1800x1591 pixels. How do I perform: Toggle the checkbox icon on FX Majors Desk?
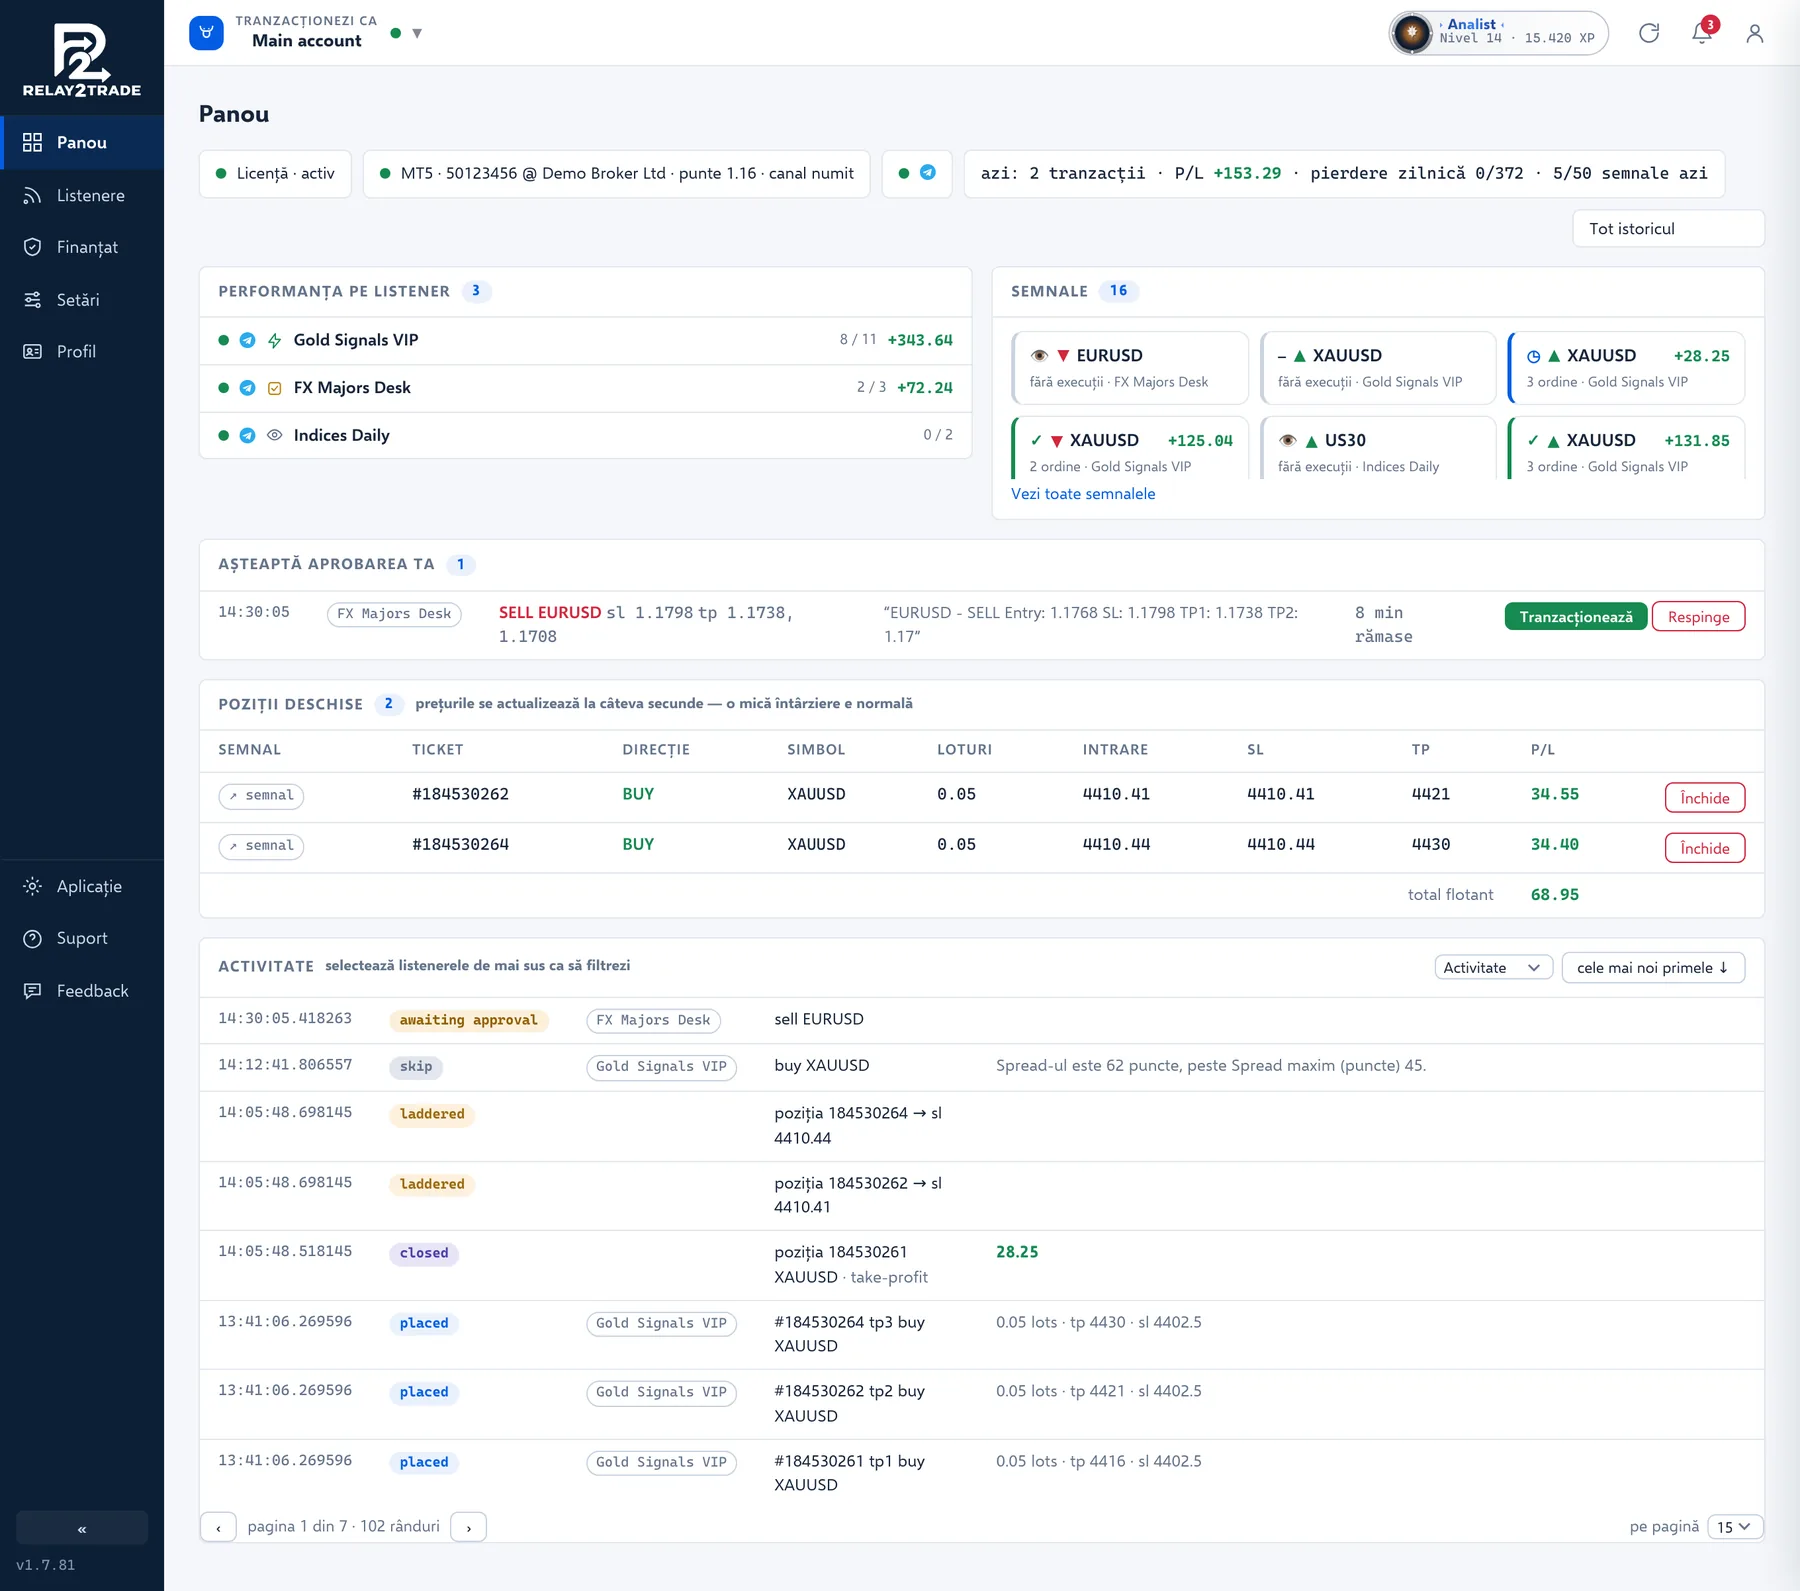(x=275, y=388)
